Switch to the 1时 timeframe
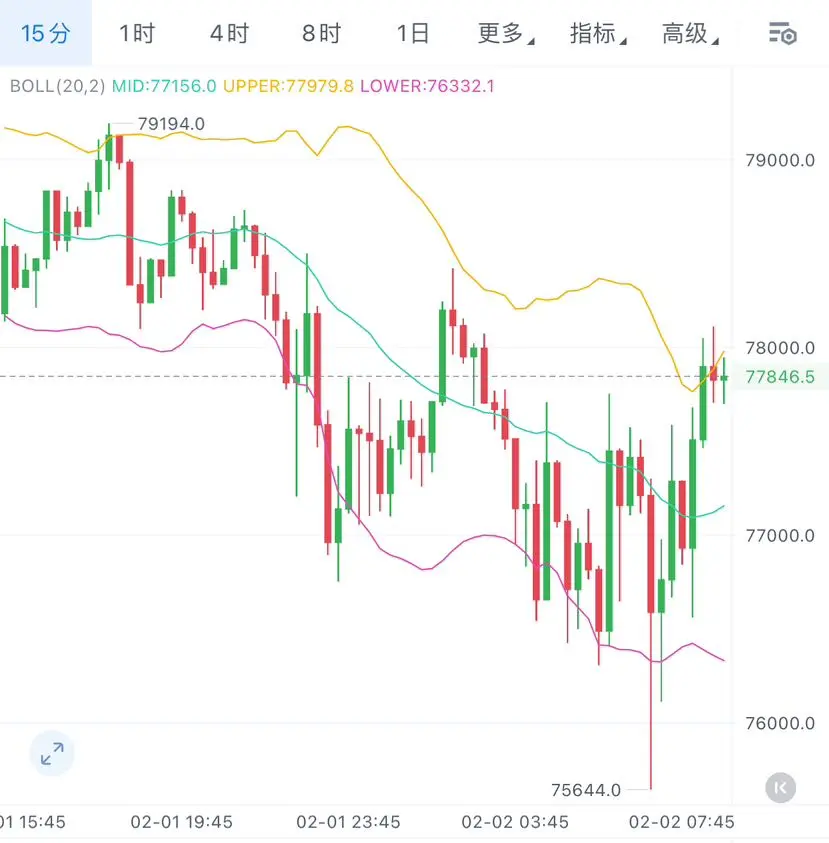 pyautogui.click(x=137, y=33)
